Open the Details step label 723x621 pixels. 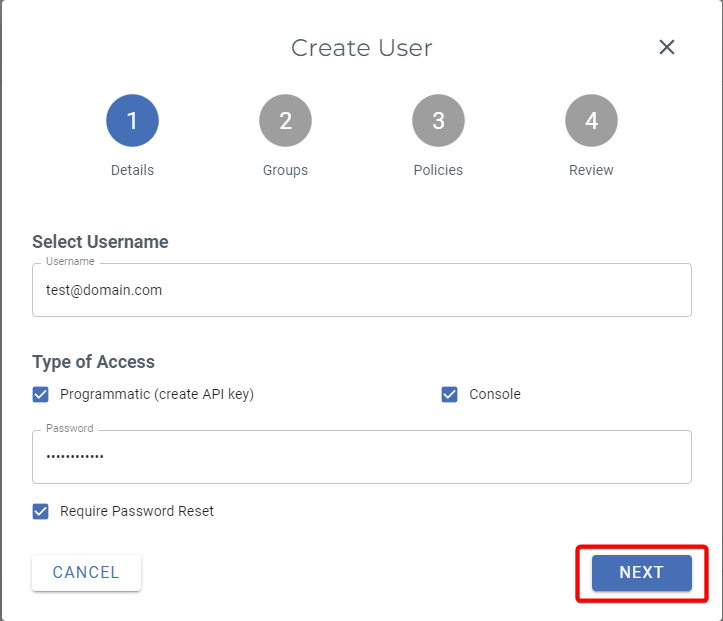click(x=132, y=170)
